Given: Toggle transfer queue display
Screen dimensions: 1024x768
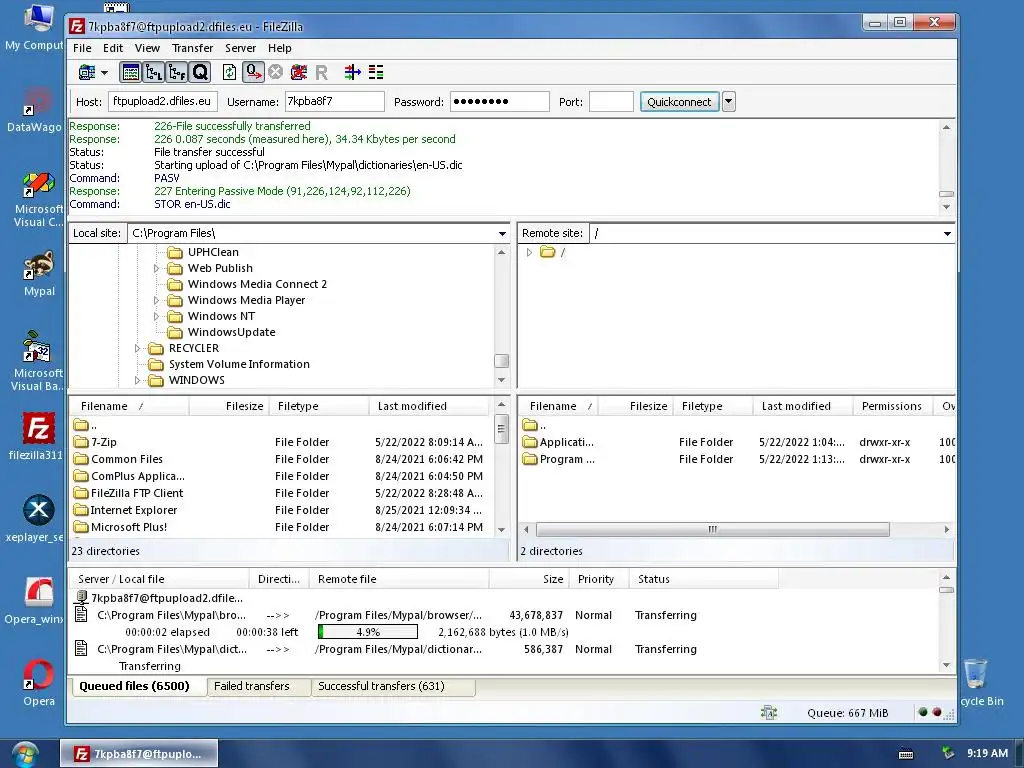Looking at the screenshot, I should pos(200,72).
